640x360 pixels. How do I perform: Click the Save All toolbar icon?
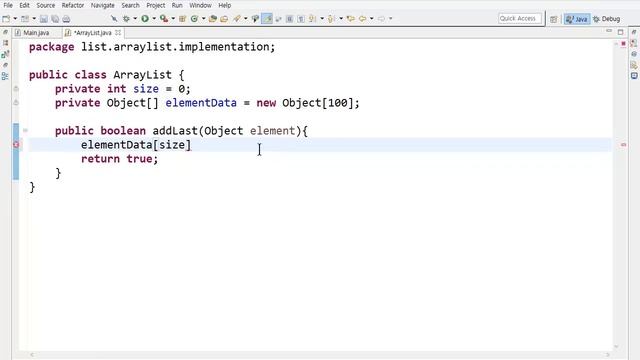point(55,19)
